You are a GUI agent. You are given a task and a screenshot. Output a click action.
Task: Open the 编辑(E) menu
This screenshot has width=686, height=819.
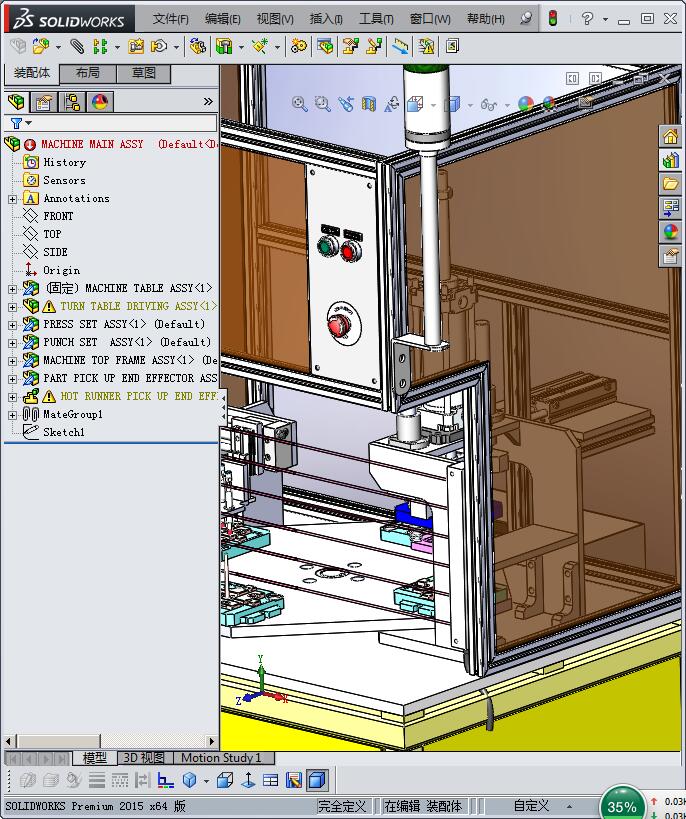coord(223,19)
